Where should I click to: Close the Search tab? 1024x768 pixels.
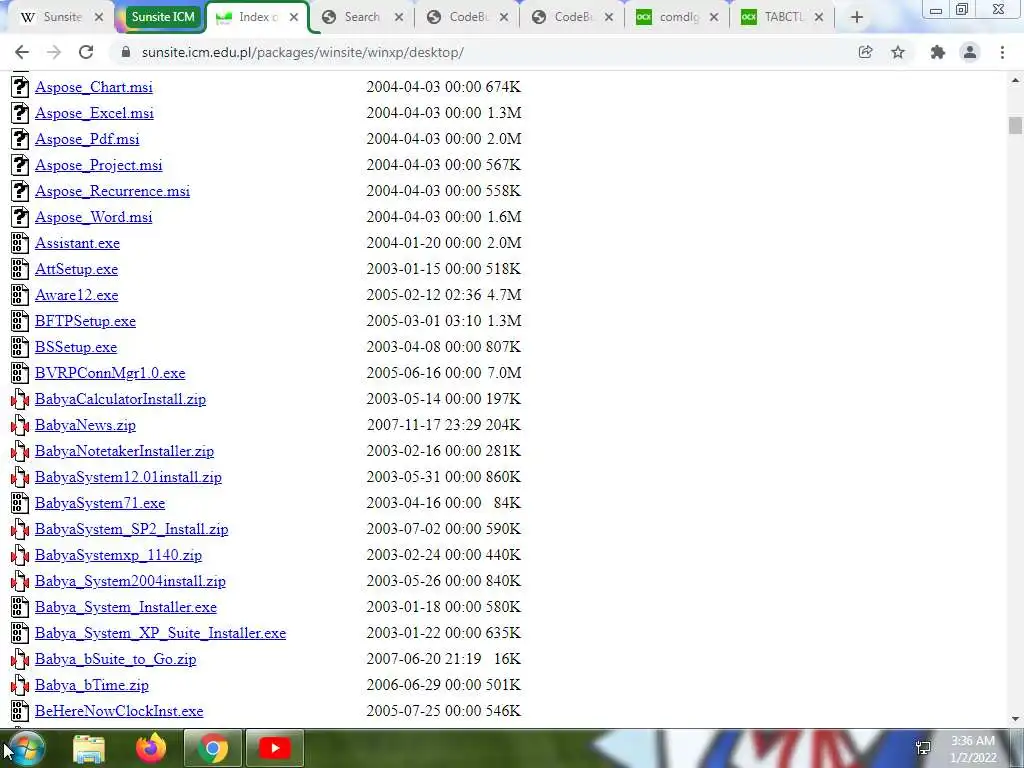click(399, 17)
